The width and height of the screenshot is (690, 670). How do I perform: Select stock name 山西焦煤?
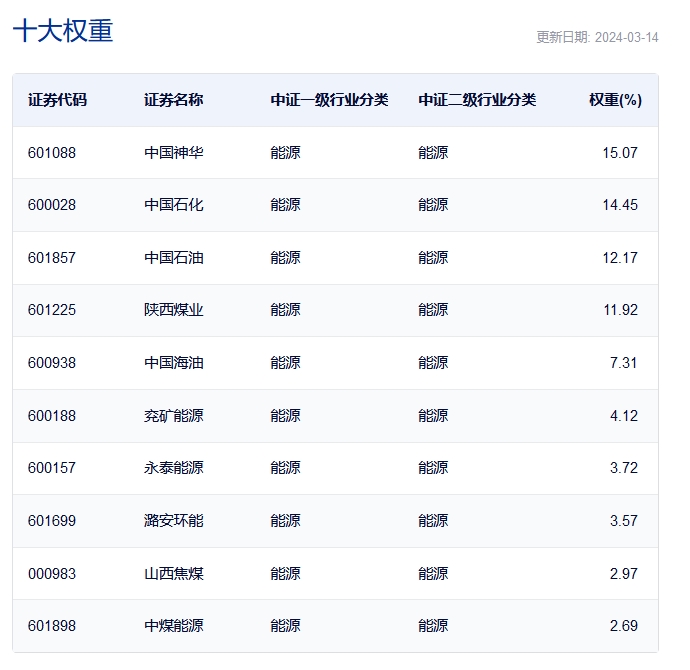pos(174,573)
